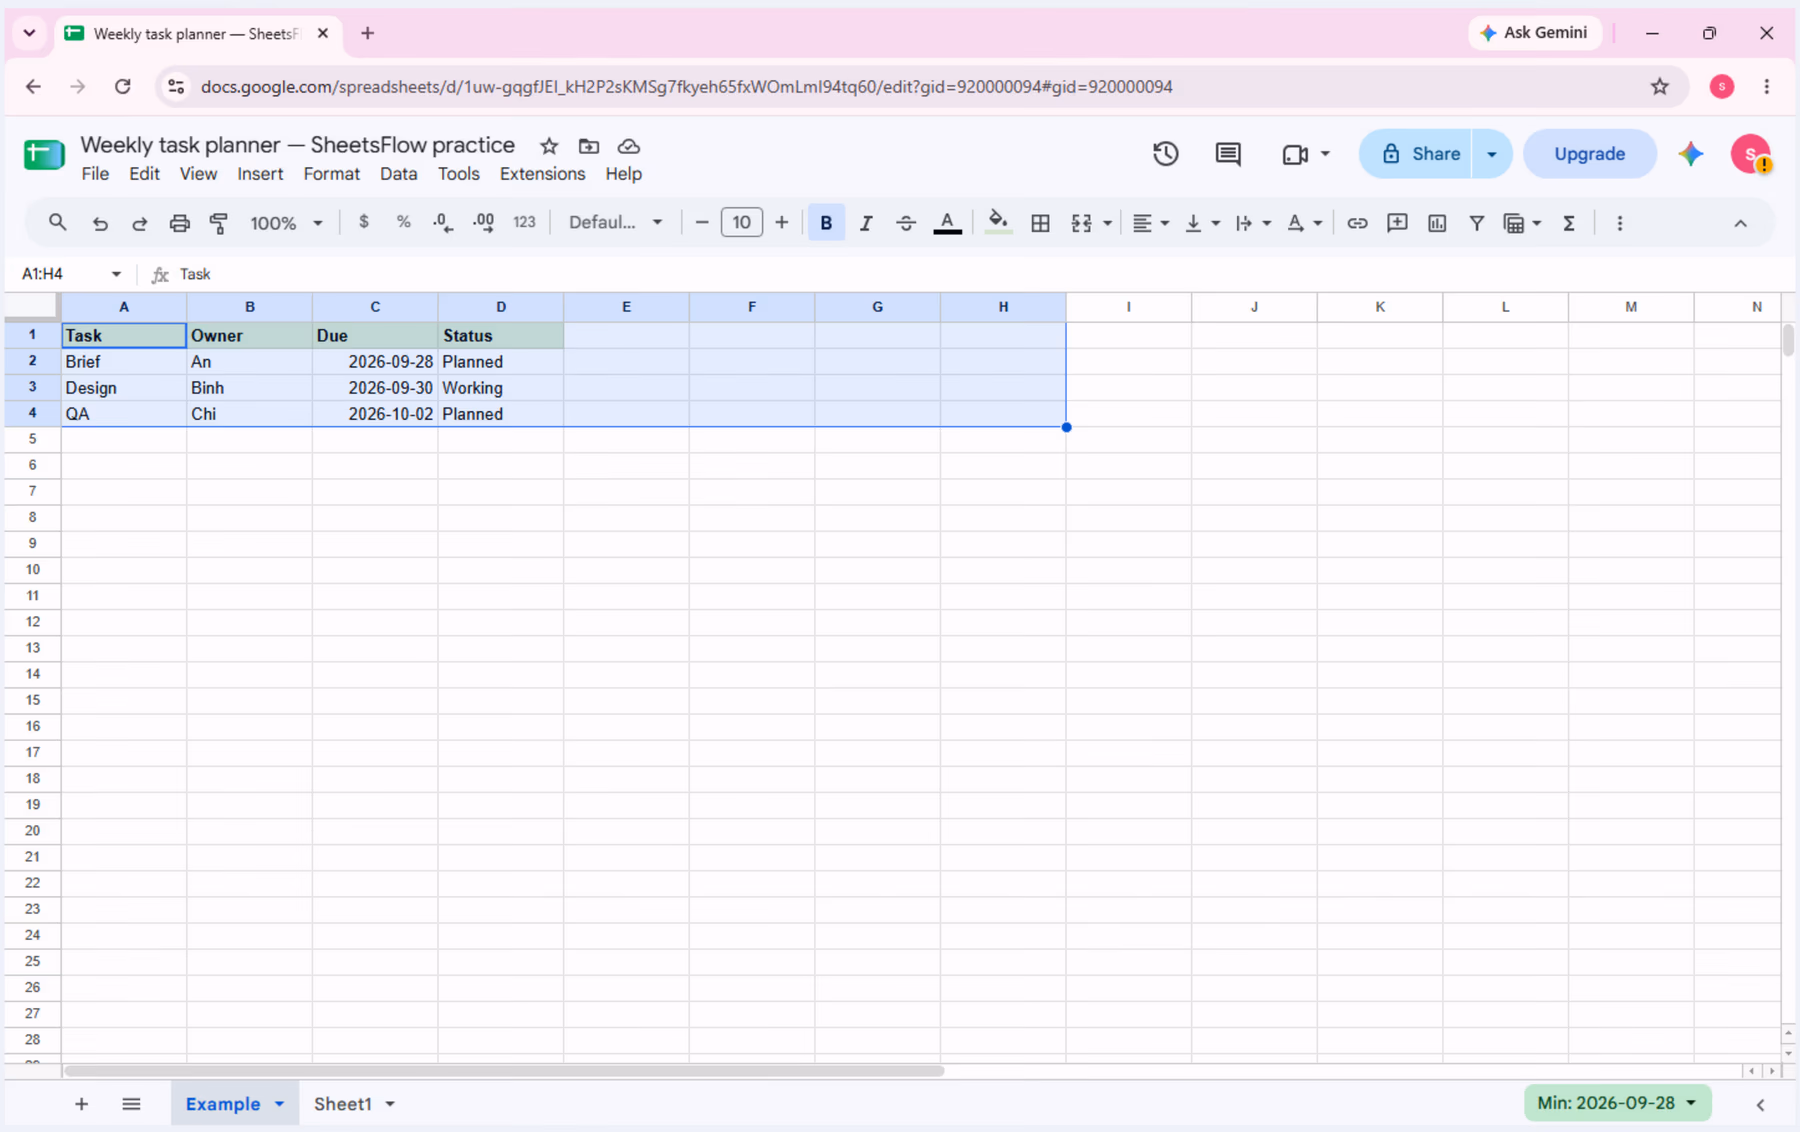Open the fill color picker
Image resolution: width=1800 pixels, height=1132 pixels.
tap(997, 223)
